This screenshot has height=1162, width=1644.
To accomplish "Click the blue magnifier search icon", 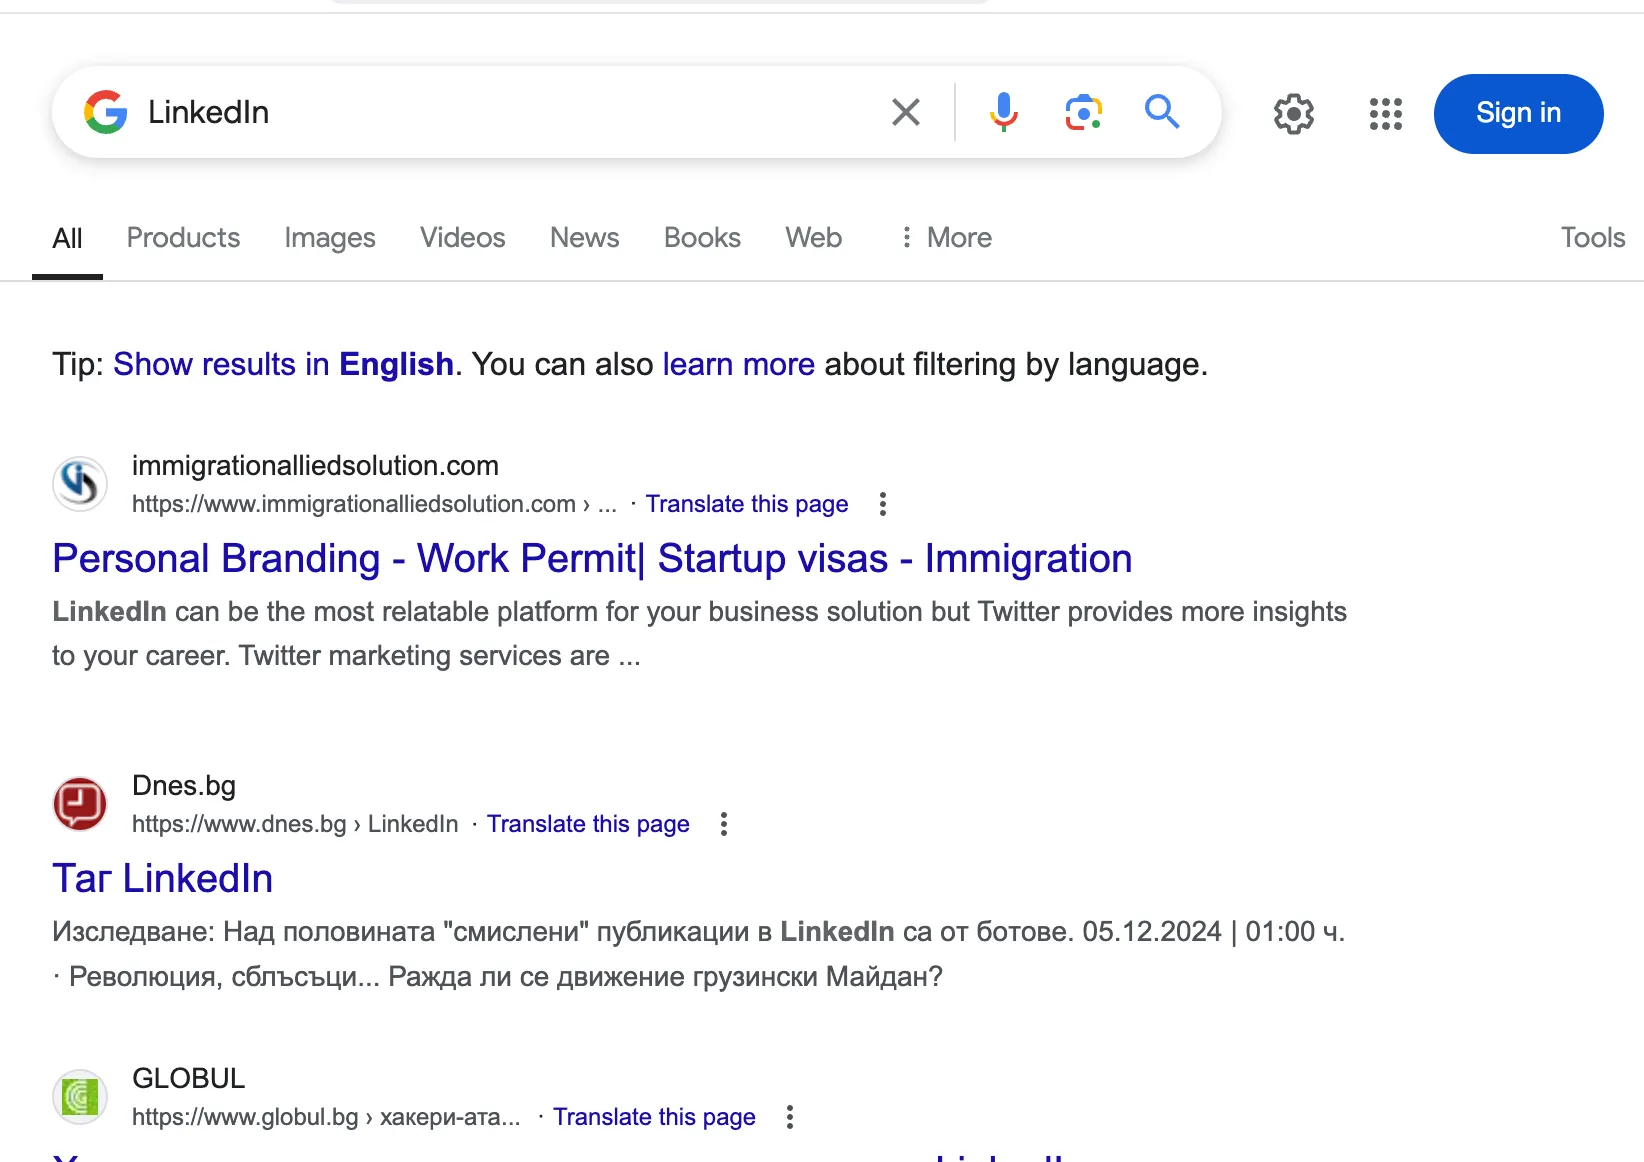I will pos(1161,112).
